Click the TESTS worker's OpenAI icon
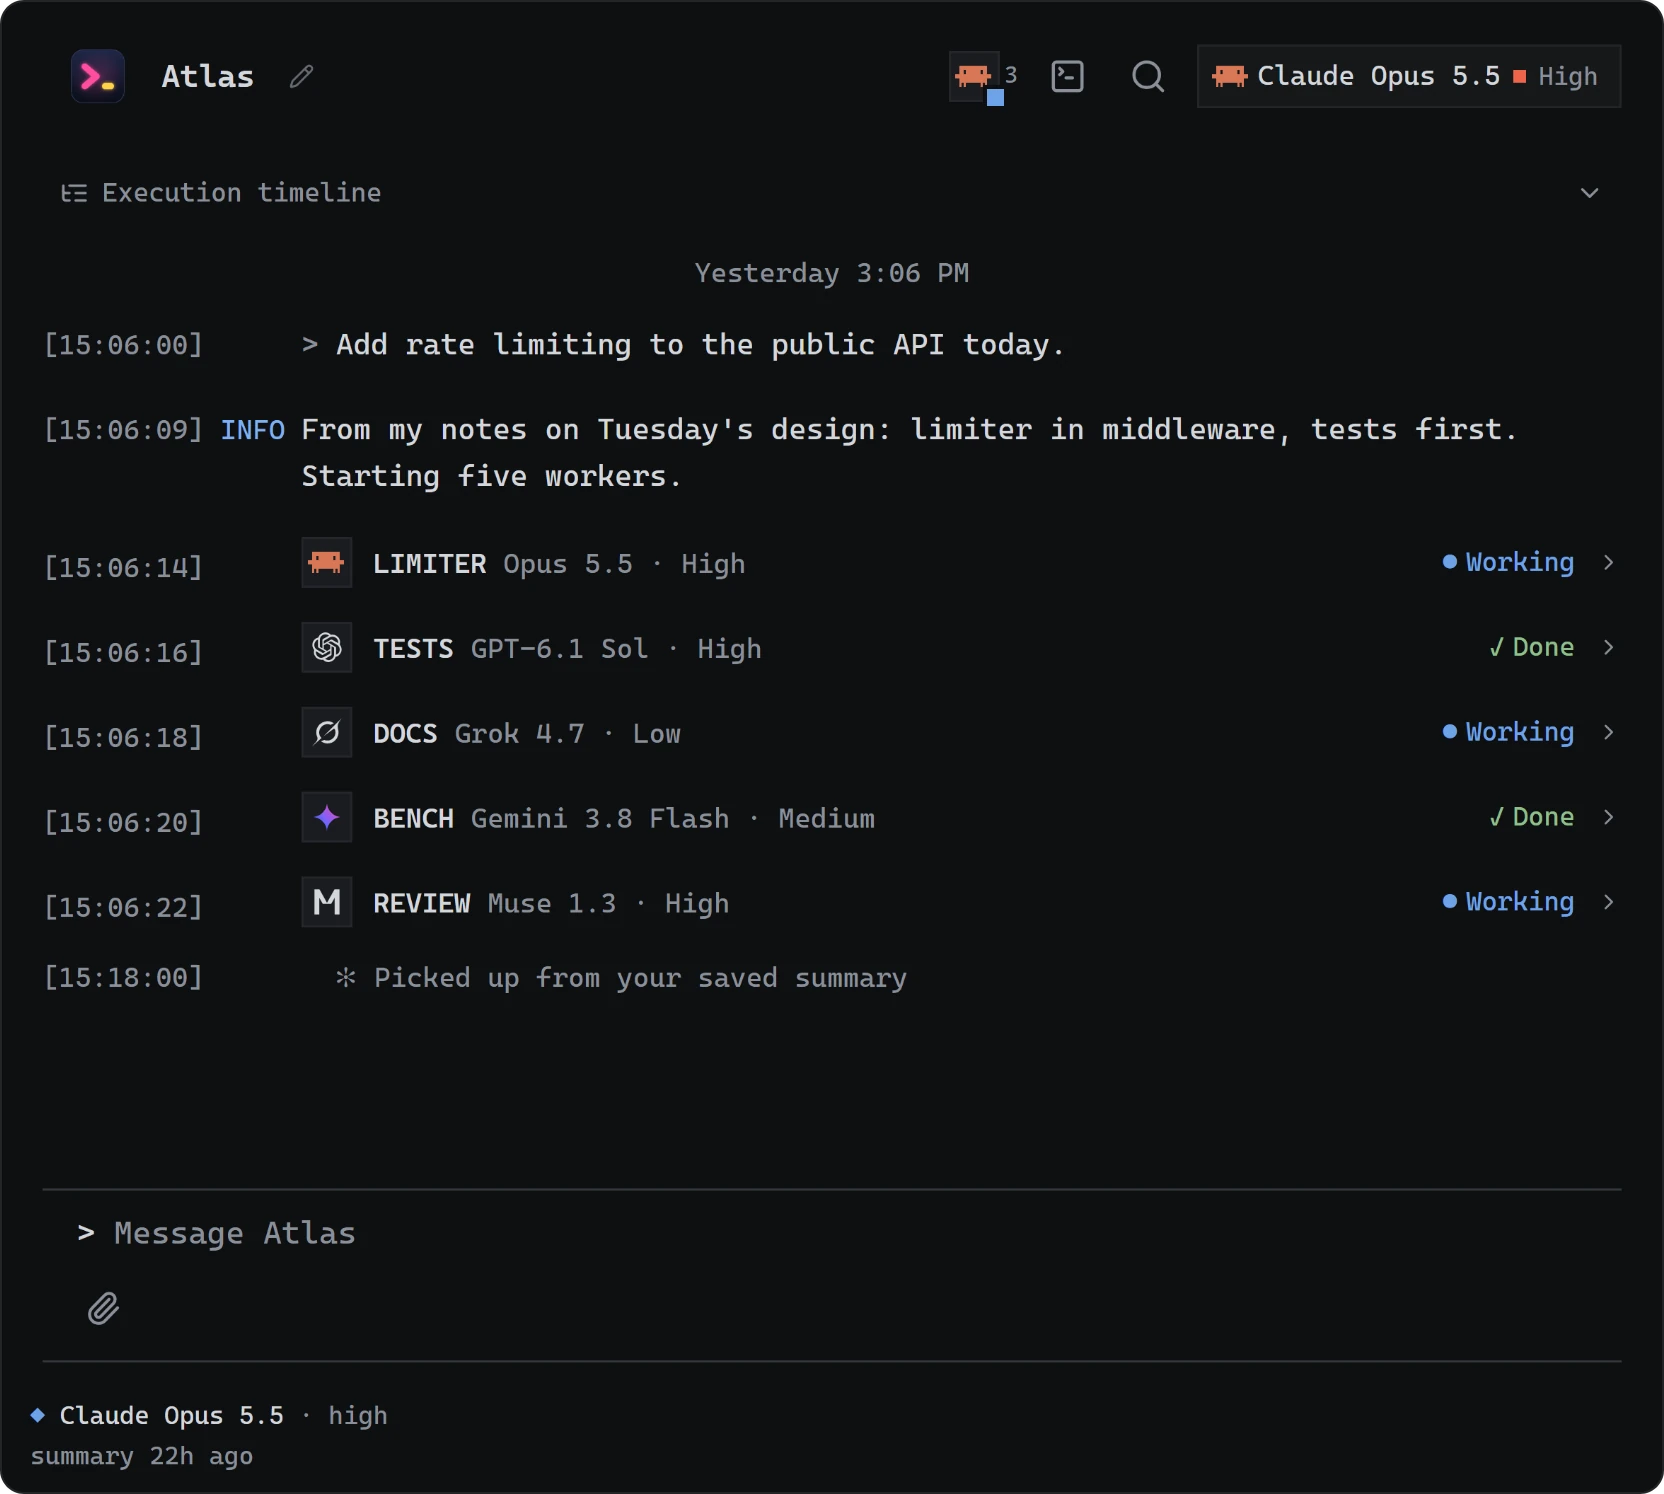 (327, 648)
